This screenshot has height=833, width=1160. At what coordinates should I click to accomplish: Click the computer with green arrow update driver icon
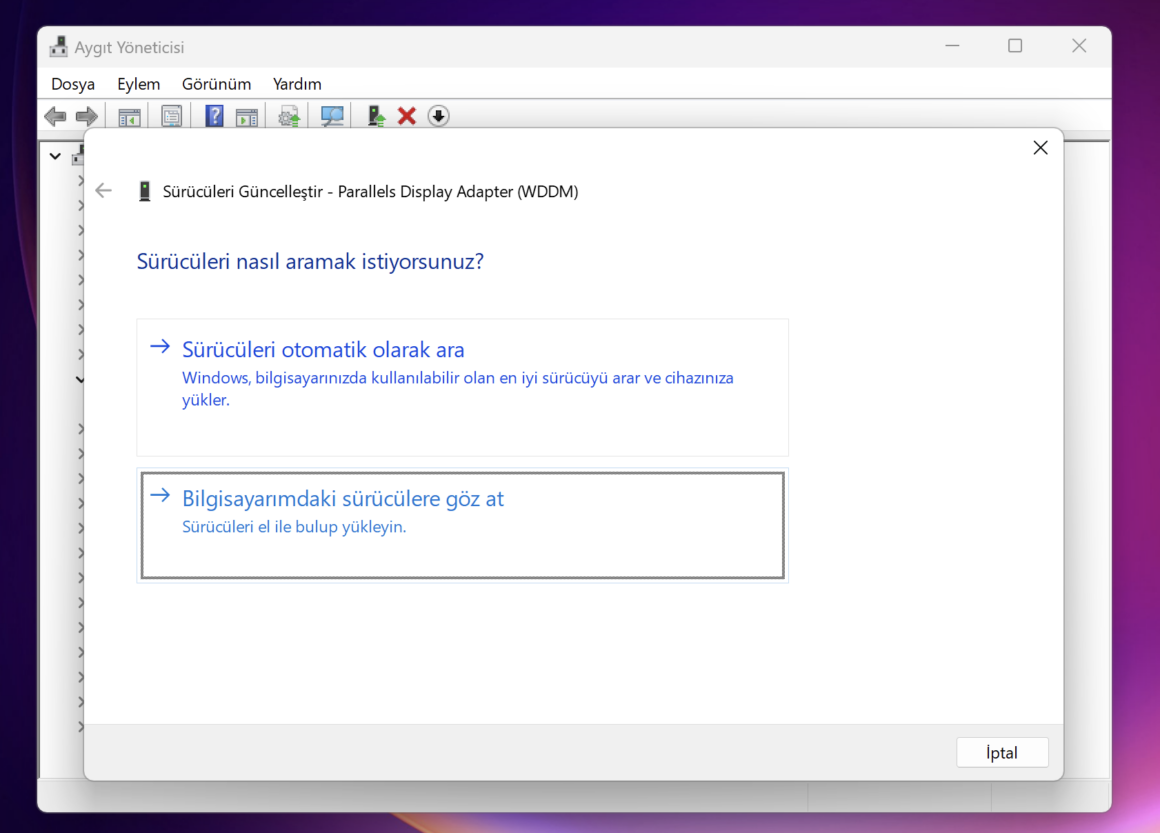coord(376,116)
